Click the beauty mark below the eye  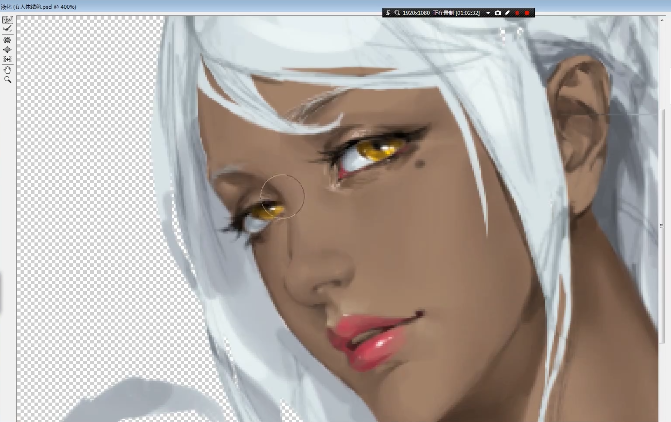(419, 163)
